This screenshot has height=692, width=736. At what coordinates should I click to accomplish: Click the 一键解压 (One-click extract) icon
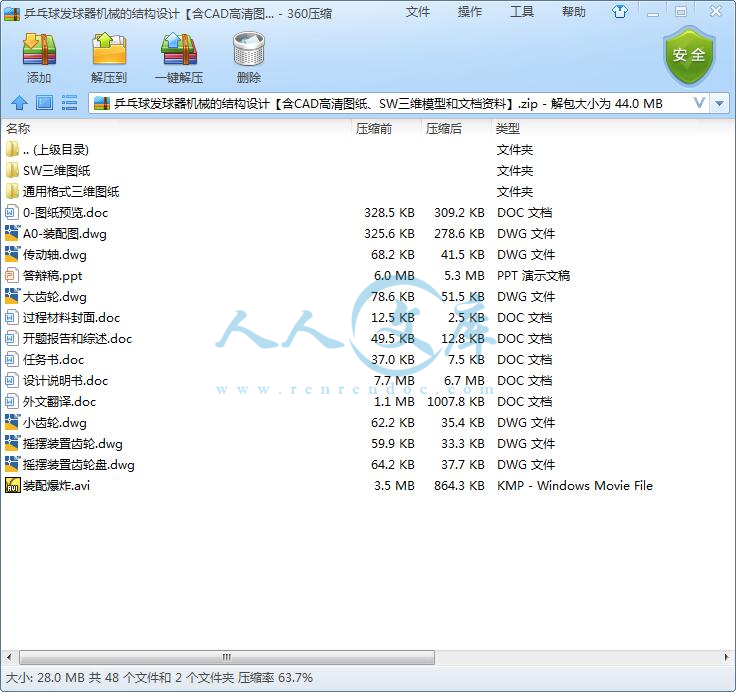click(179, 49)
